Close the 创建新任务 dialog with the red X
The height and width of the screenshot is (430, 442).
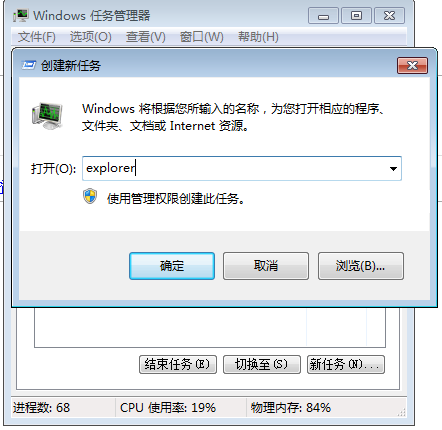(412, 65)
